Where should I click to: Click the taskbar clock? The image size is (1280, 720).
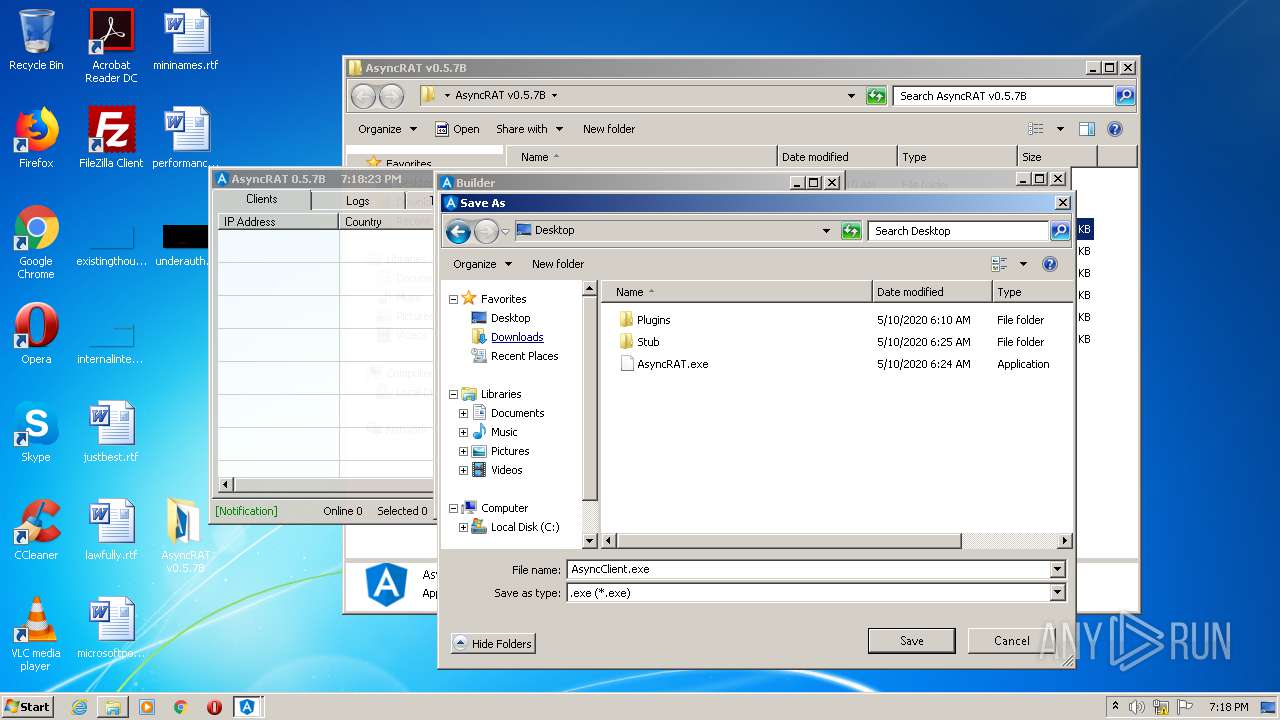click(x=1228, y=707)
